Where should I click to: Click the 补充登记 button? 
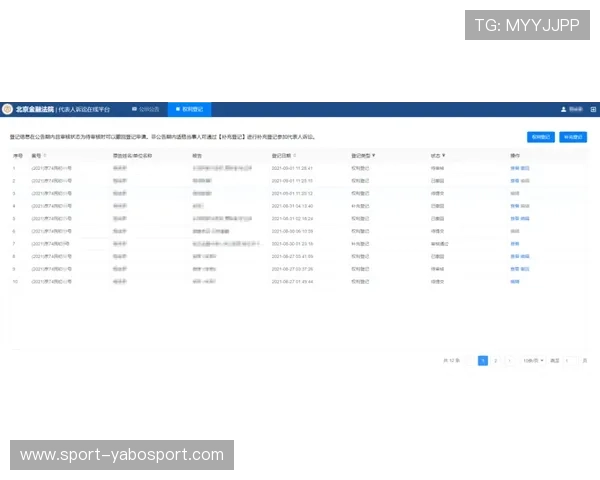pyautogui.click(x=573, y=136)
